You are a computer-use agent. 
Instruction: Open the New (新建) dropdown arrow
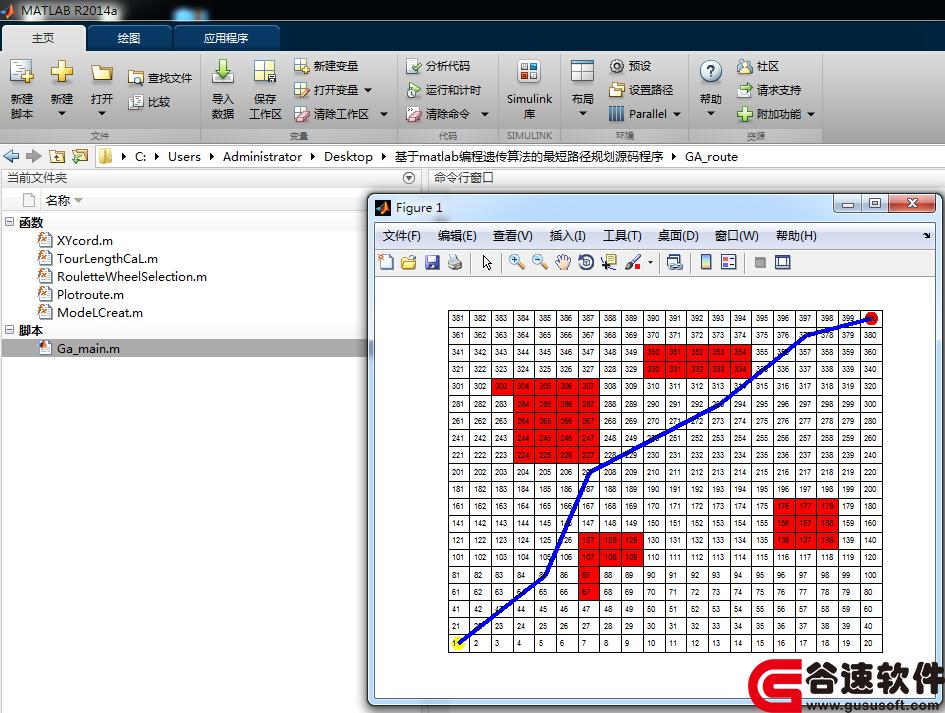click(61, 113)
